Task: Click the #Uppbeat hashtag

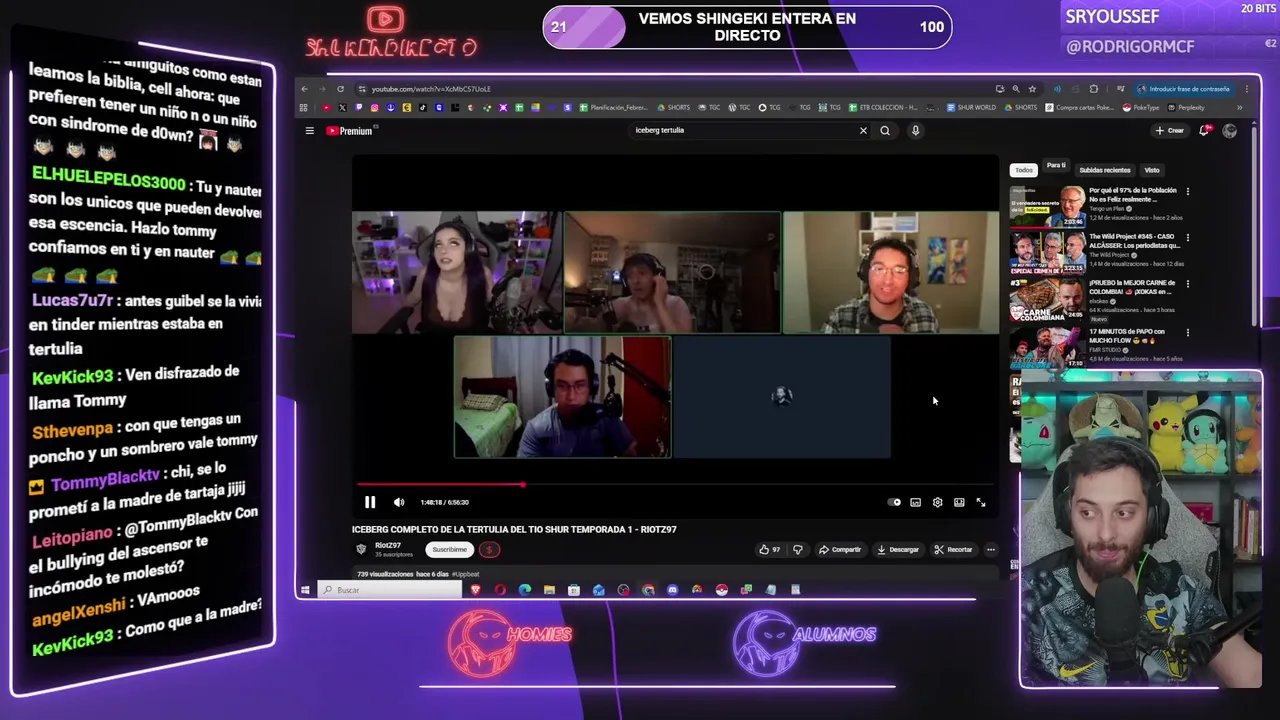Action: 466,574
